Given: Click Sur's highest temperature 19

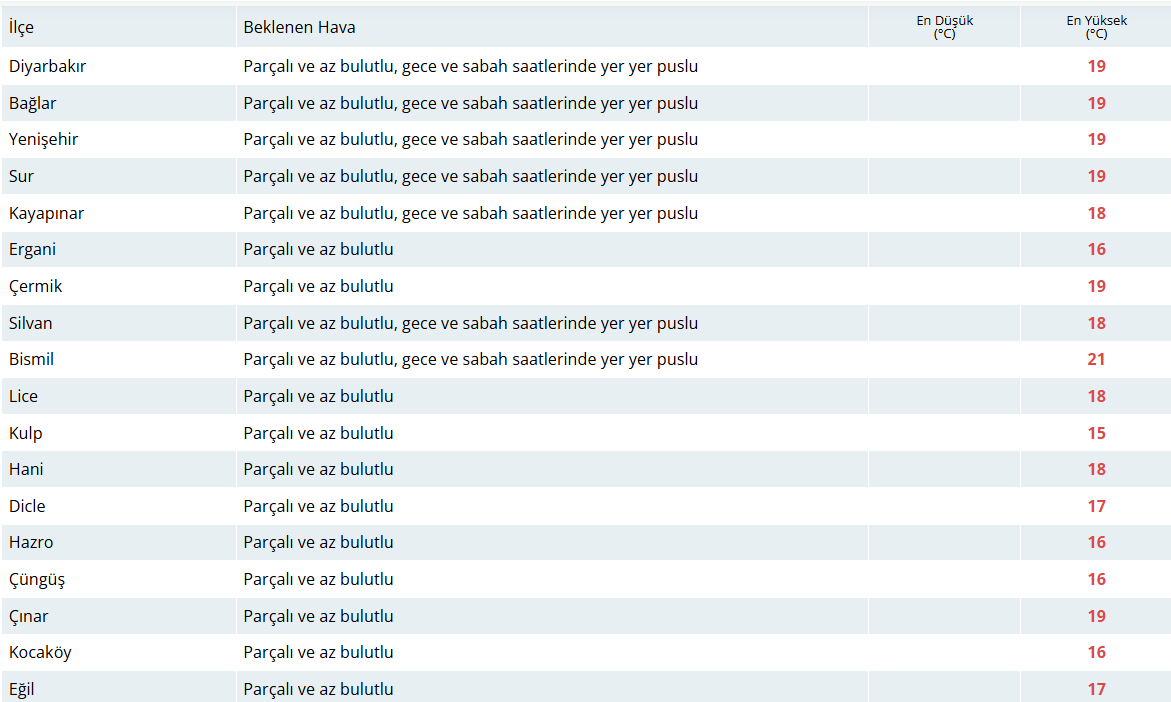Looking at the screenshot, I should (x=1096, y=176).
